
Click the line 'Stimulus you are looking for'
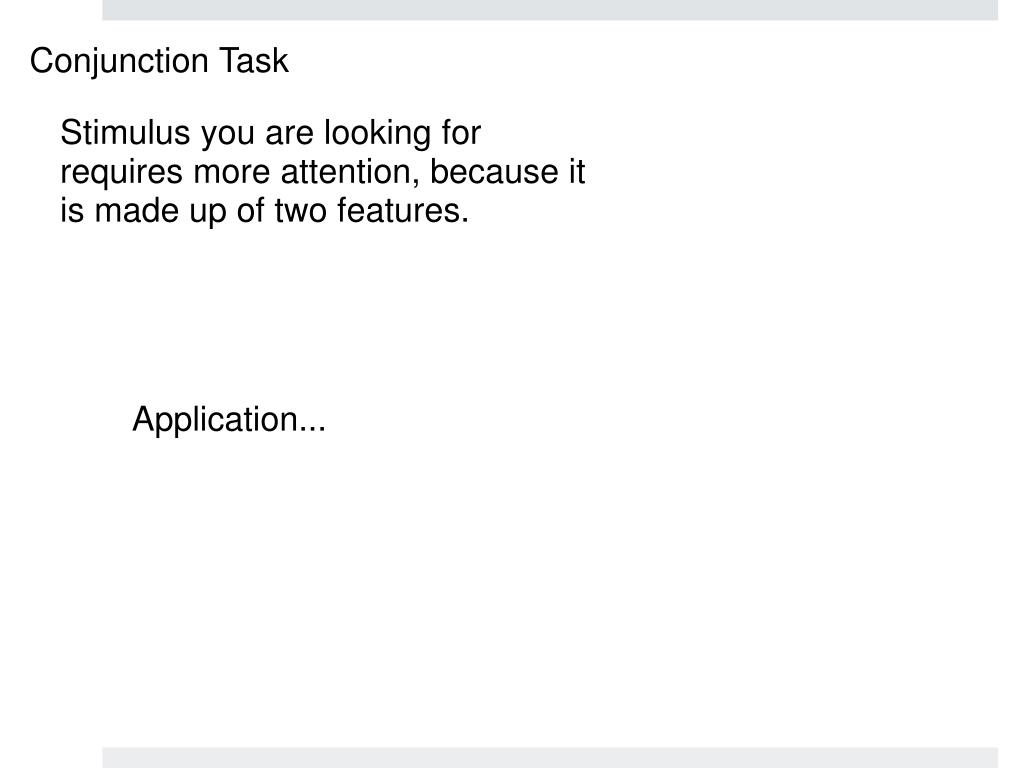pyautogui.click(x=270, y=135)
